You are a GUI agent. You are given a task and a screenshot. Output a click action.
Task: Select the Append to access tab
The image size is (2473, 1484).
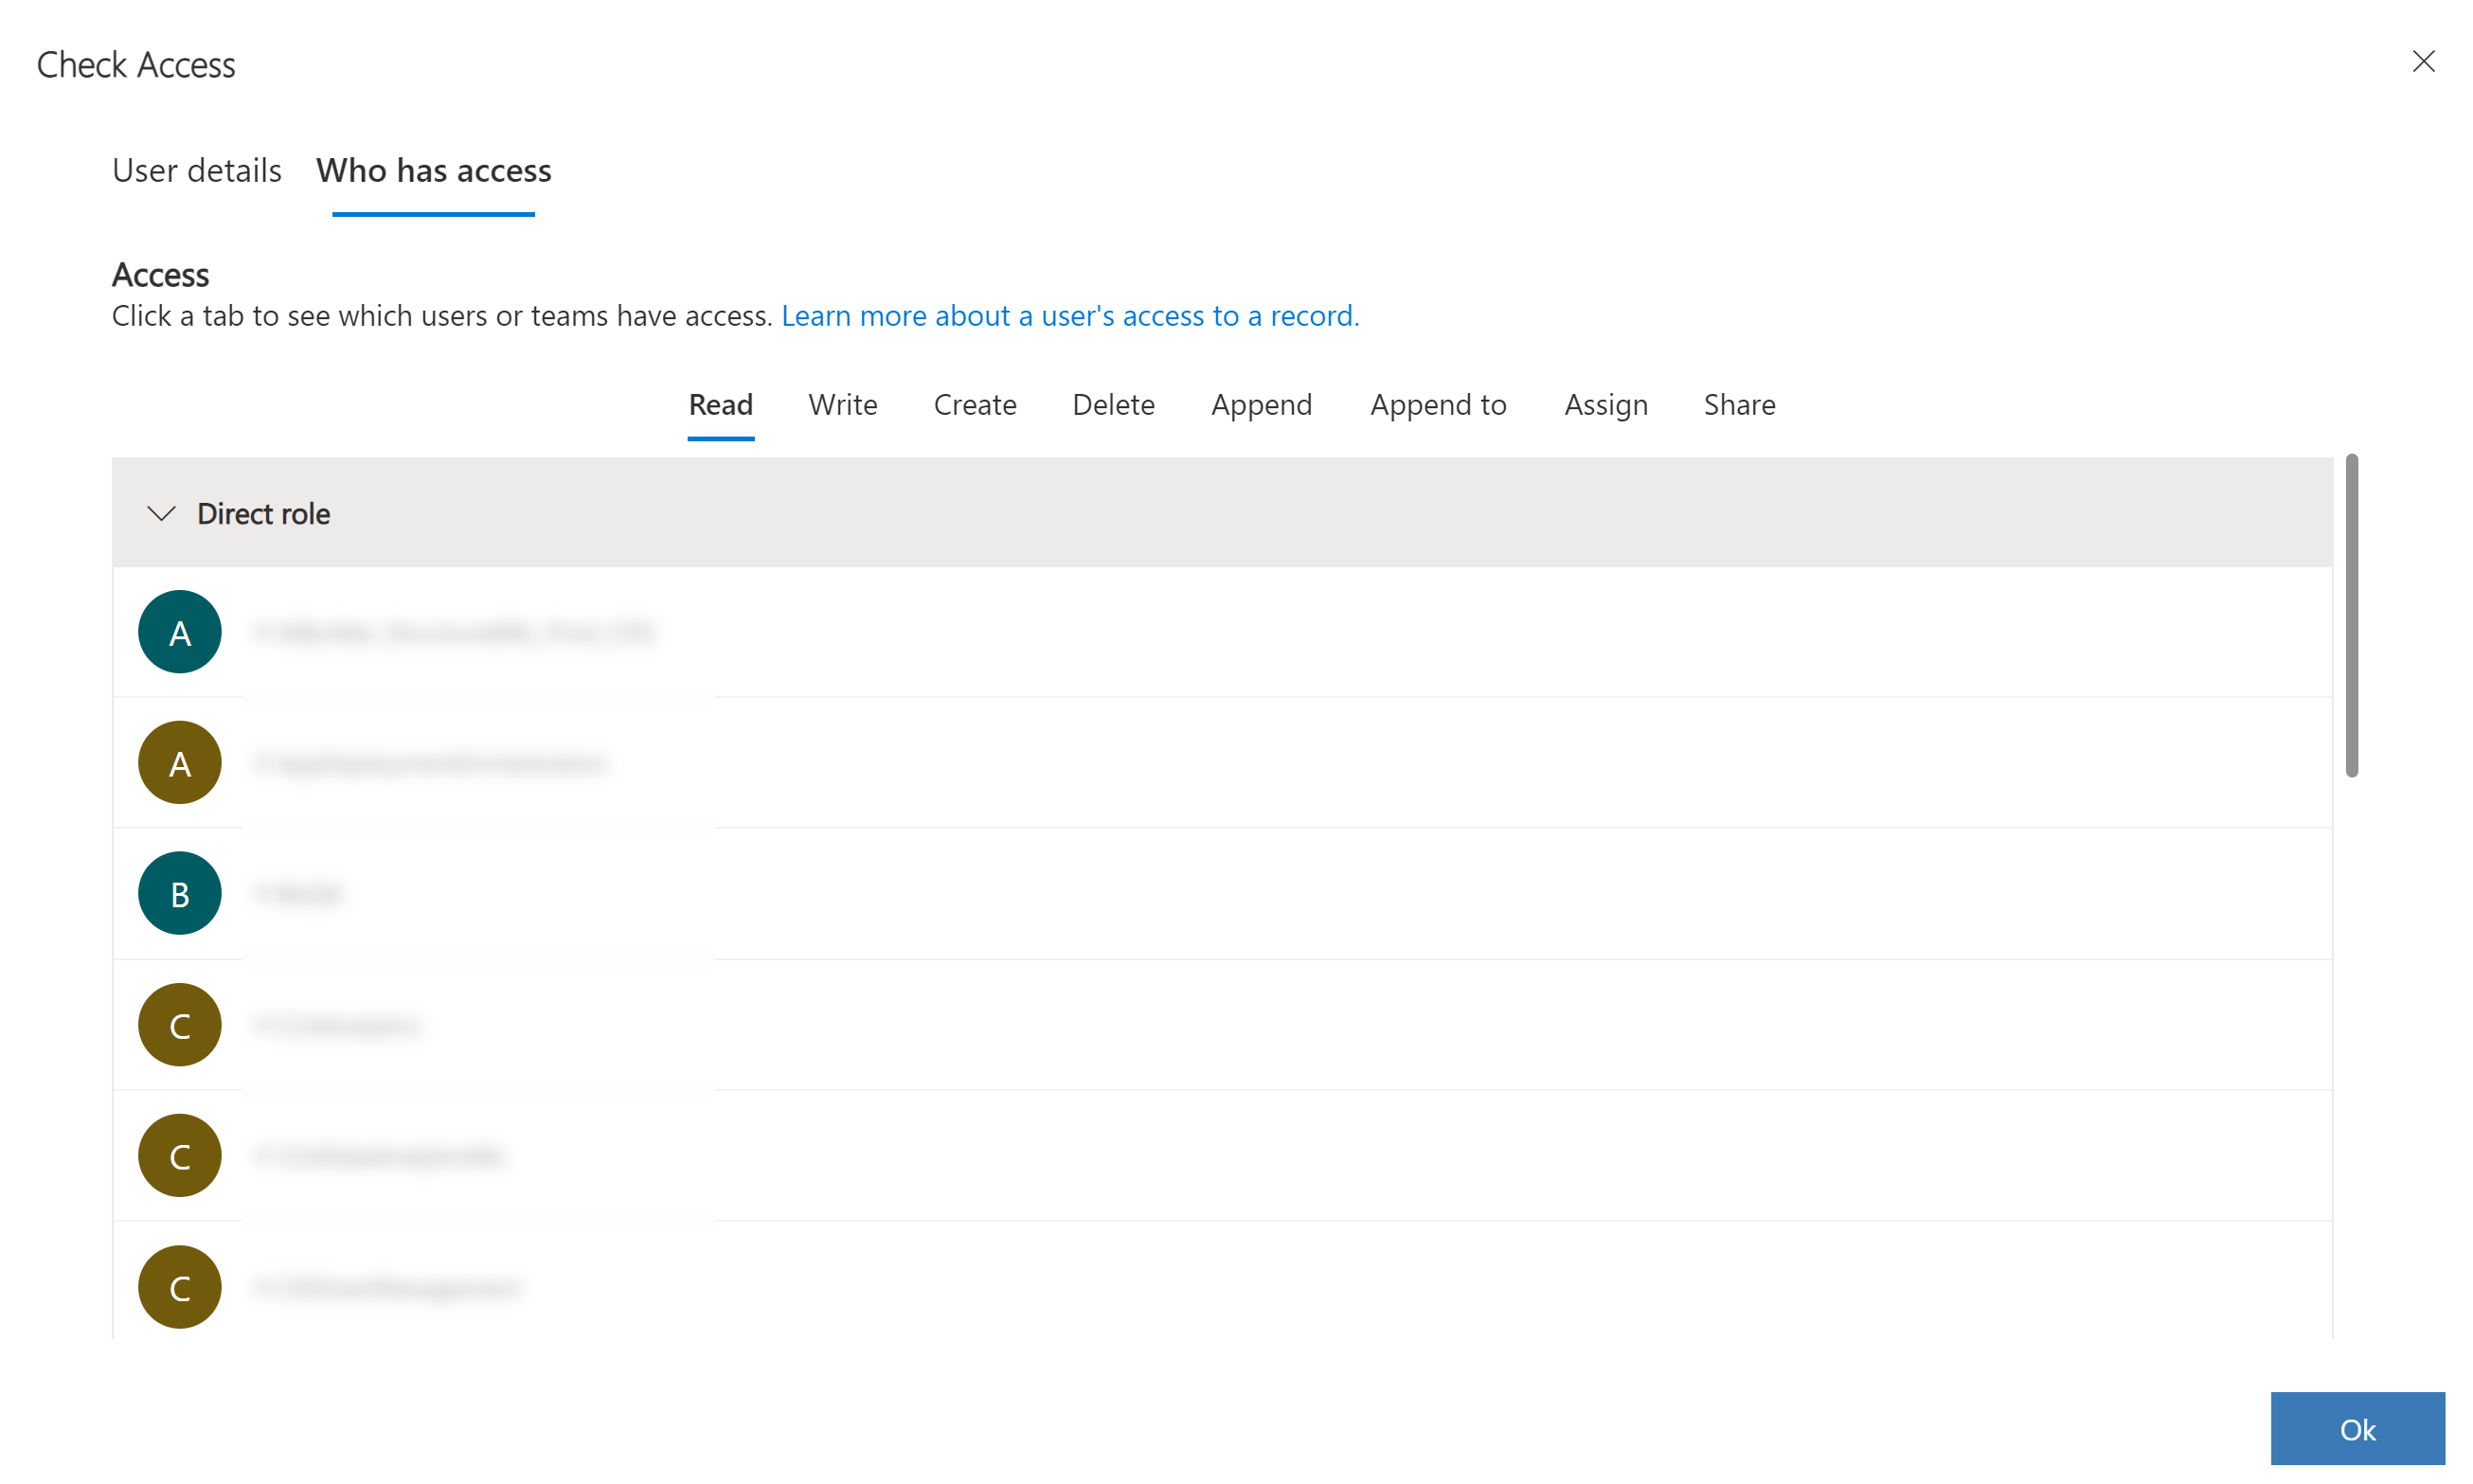tap(1436, 402)
